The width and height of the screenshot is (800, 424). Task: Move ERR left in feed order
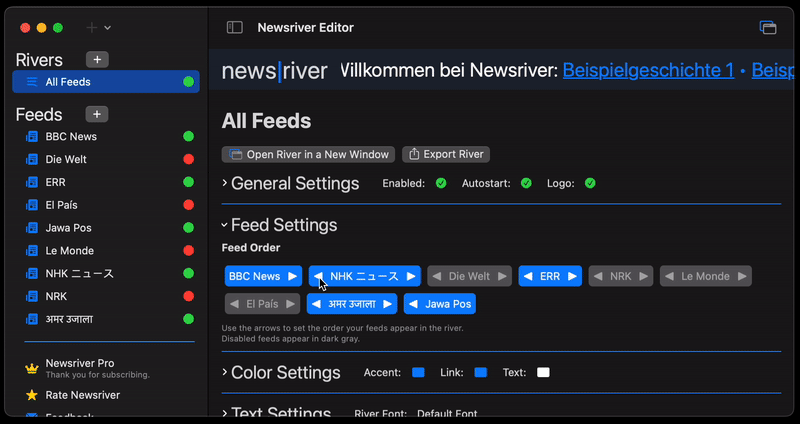528,276
